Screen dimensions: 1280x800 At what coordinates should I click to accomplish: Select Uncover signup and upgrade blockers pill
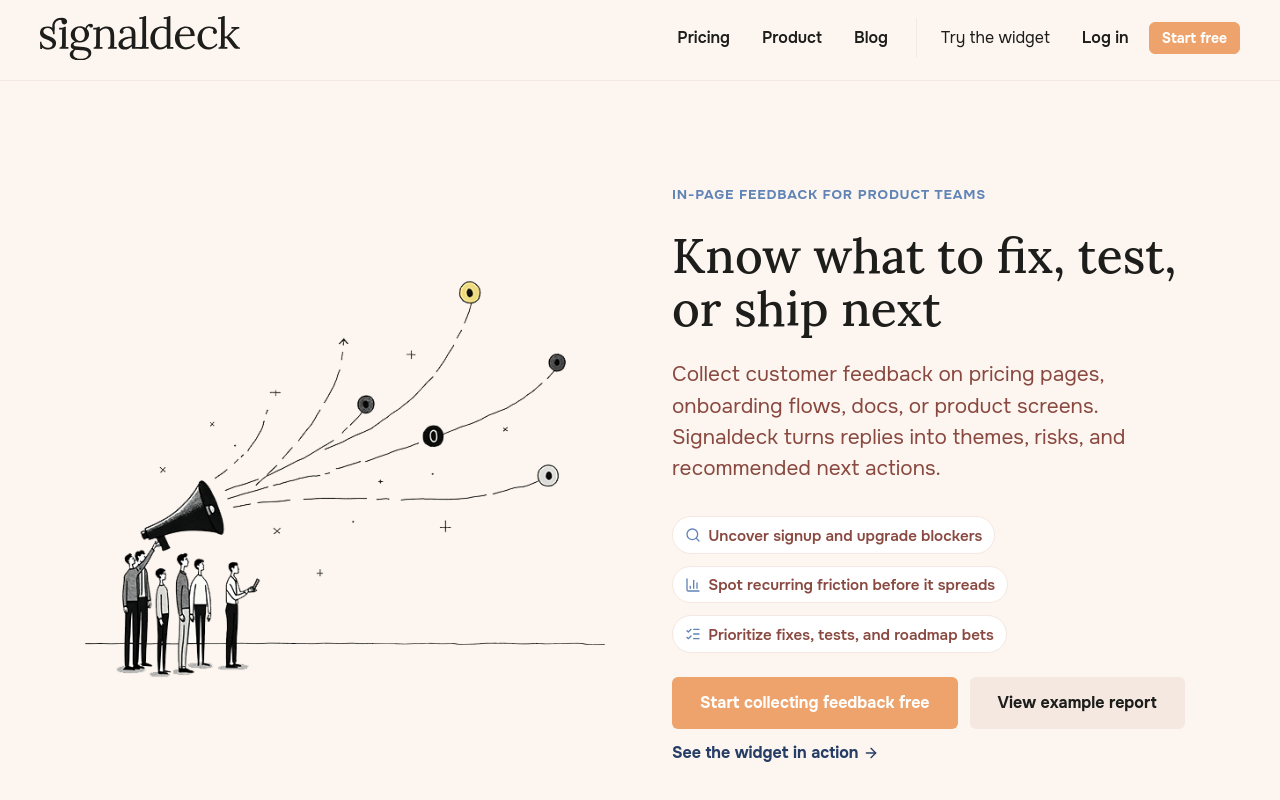point(833,535)
